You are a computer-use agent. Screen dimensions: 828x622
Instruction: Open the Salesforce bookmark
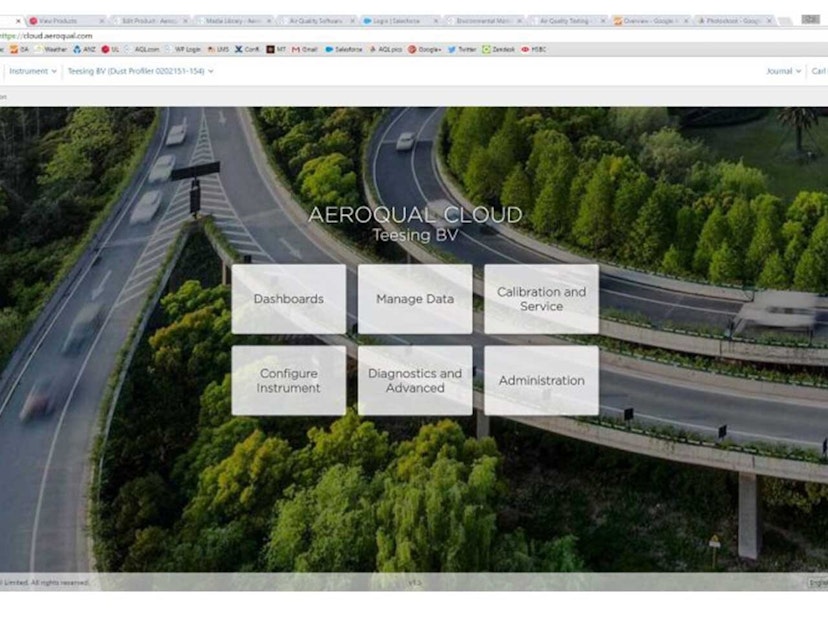(x=345, y=48)
